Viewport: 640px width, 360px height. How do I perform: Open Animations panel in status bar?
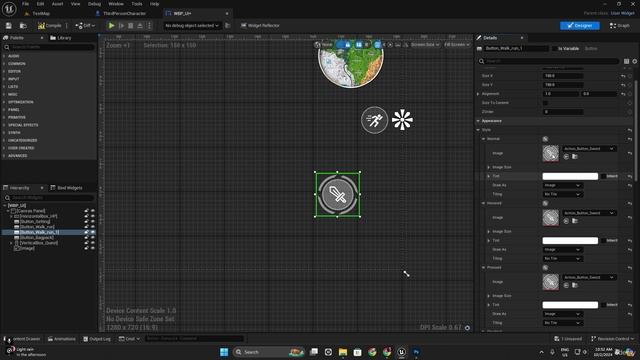click(62, 339)
